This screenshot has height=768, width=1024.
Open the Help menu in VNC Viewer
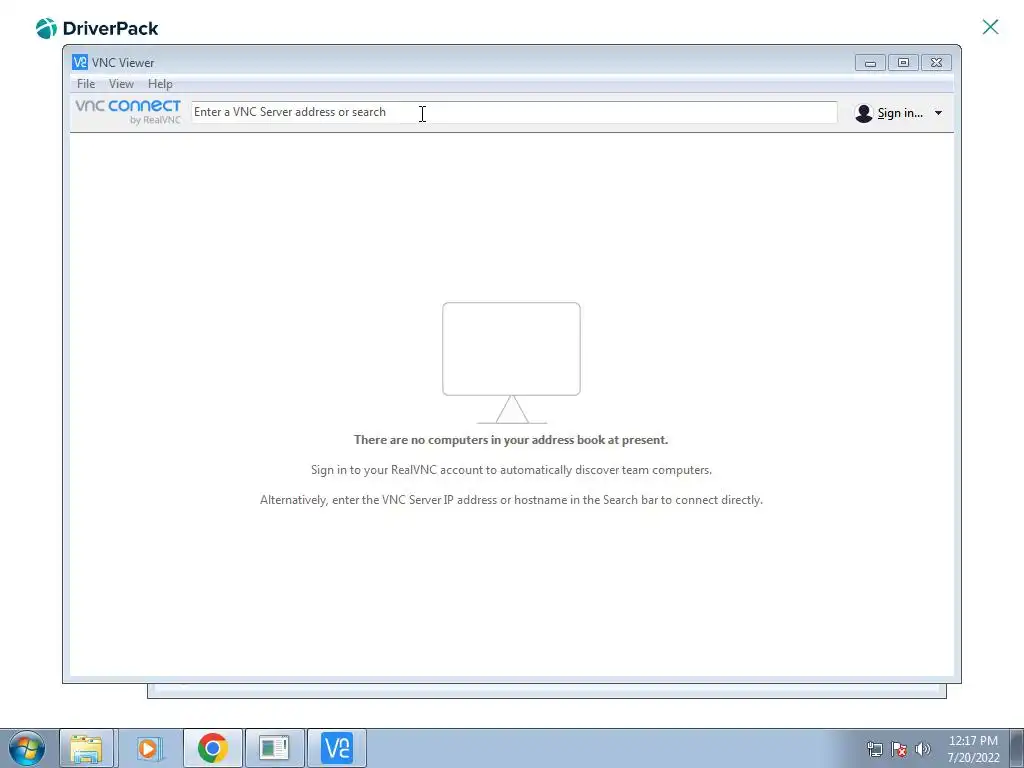click(160, 84)
